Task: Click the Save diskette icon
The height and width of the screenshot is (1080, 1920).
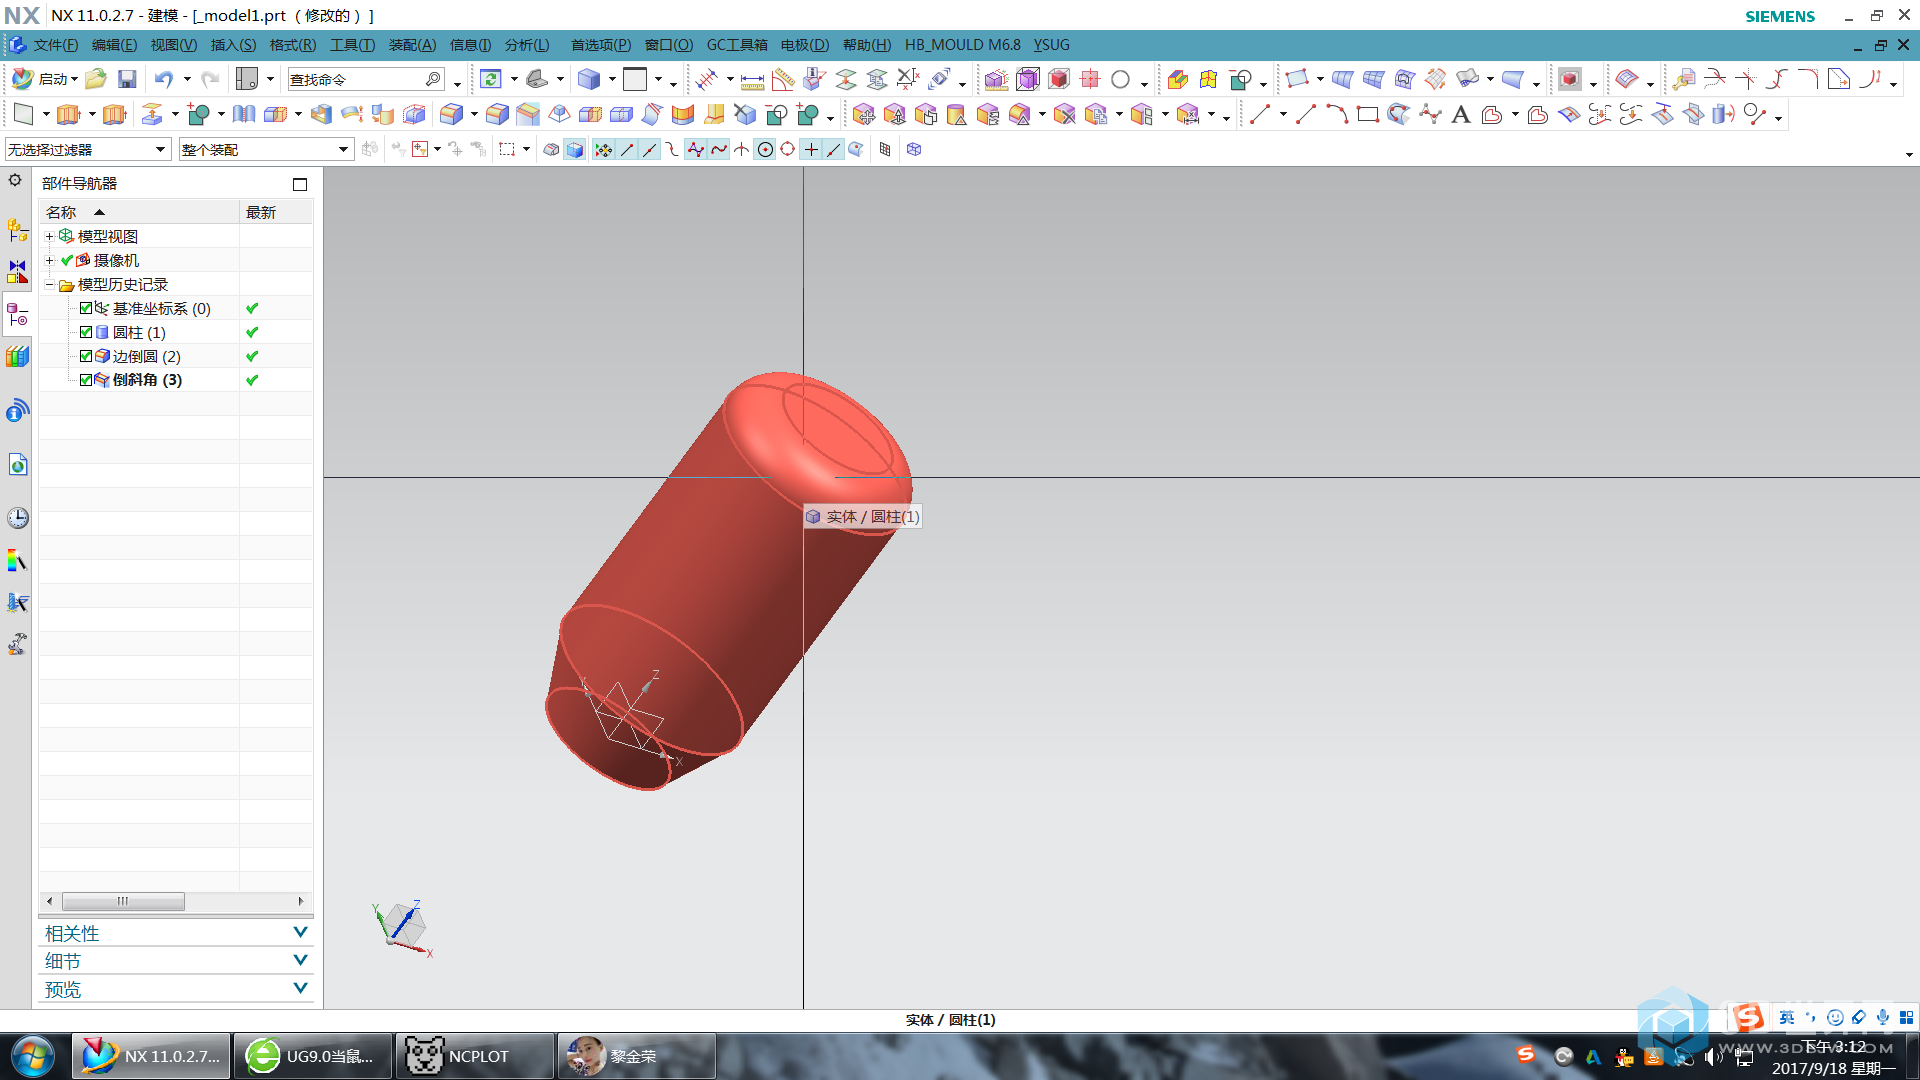Action: 127,79
